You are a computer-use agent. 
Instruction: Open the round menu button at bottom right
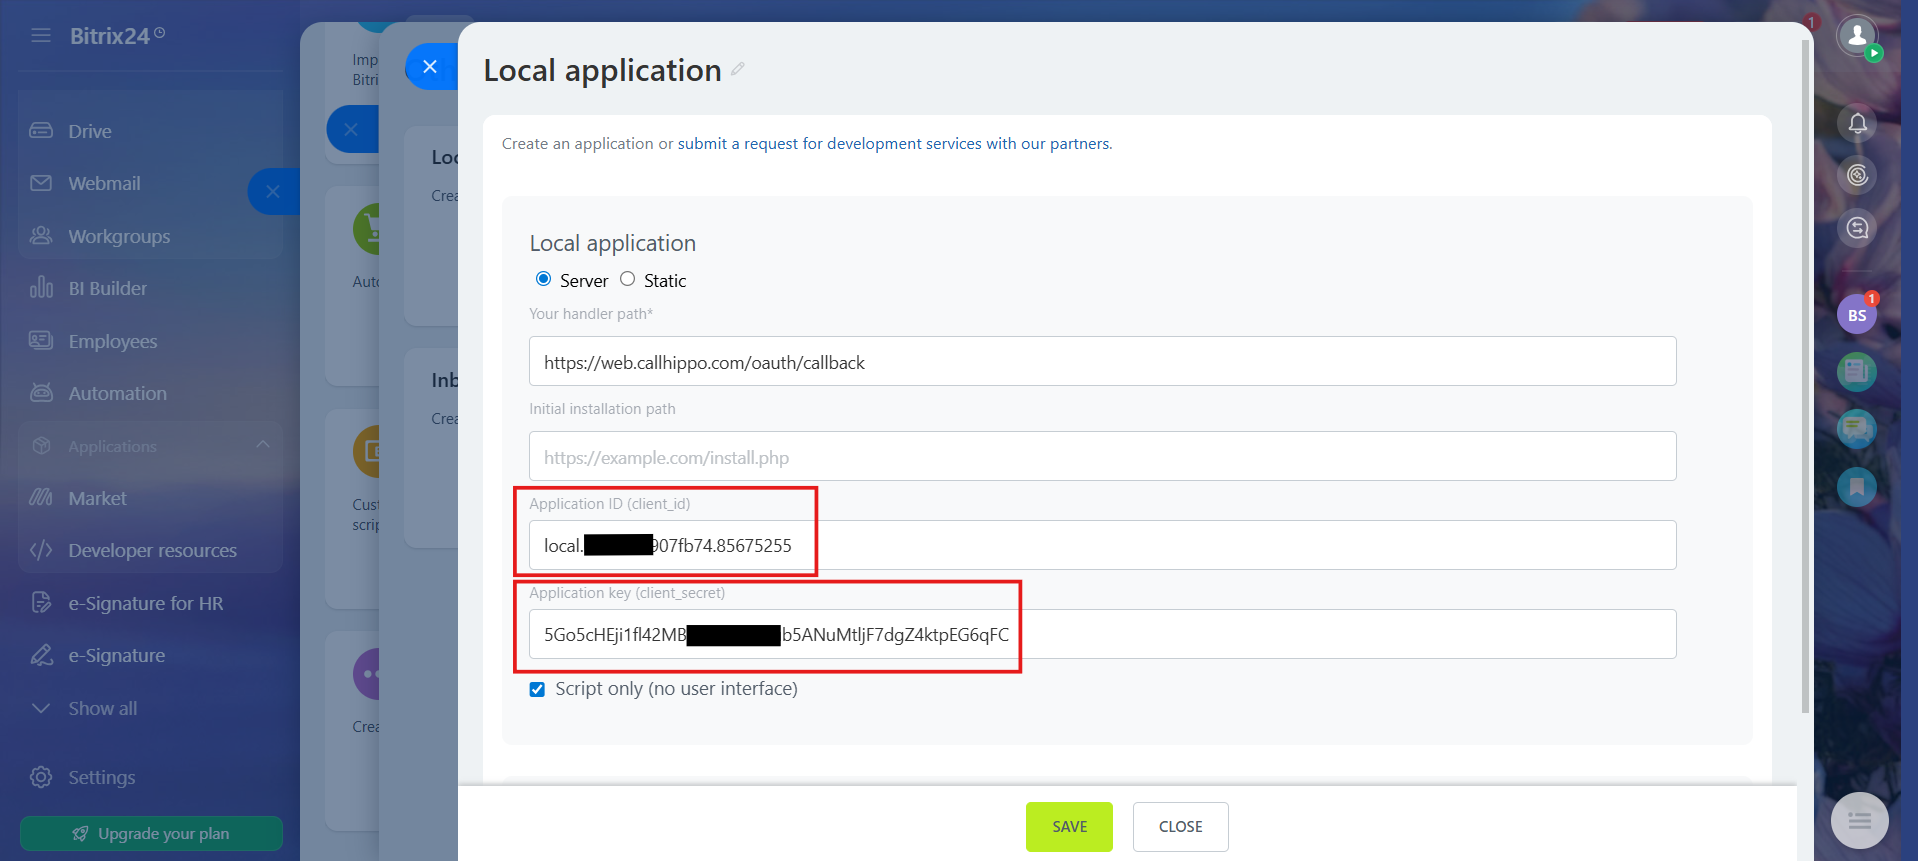click(1859, 821)
